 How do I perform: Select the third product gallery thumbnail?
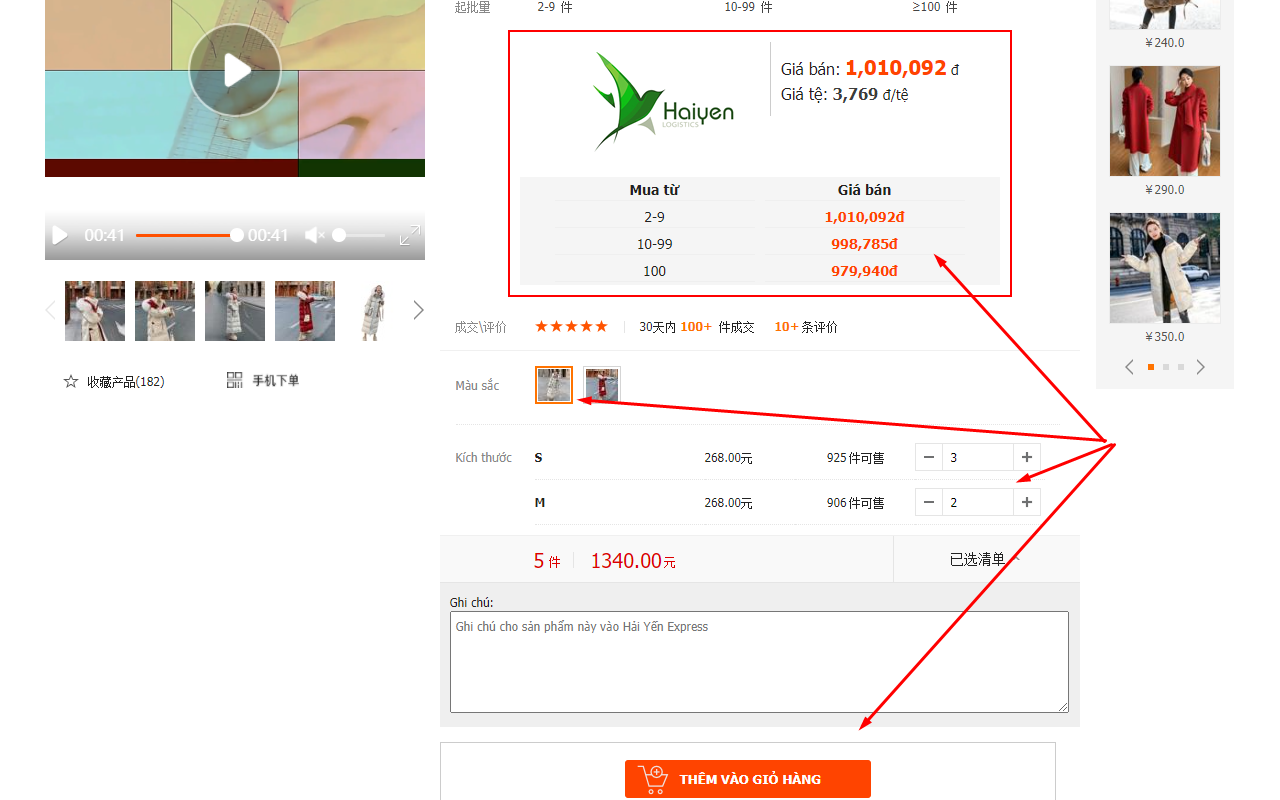235,311
